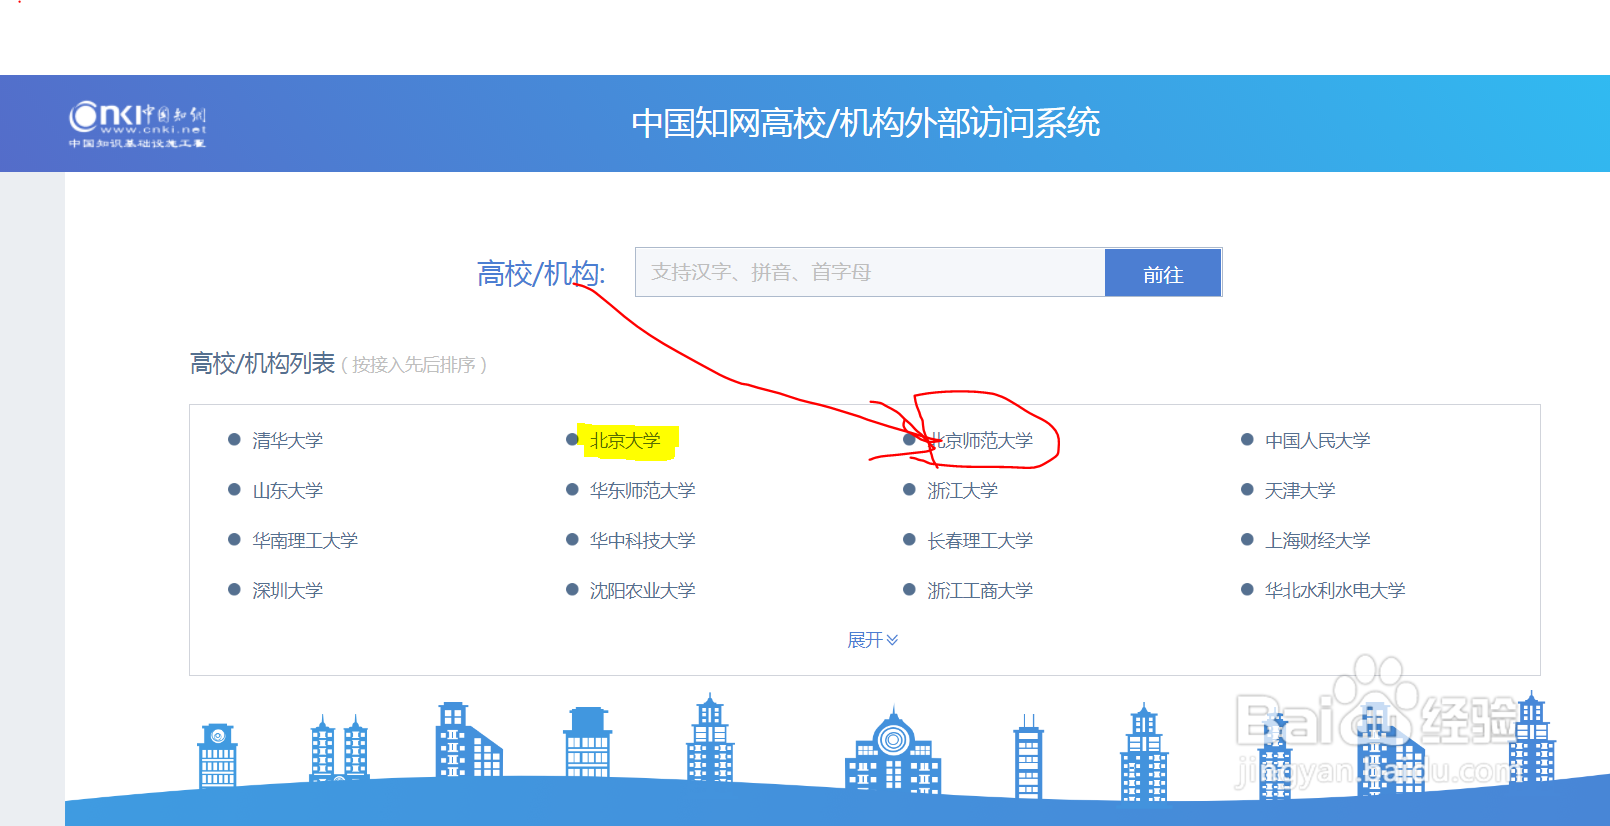
Task: Focus the 高校/机构 search input field
Action: [870, 272]
